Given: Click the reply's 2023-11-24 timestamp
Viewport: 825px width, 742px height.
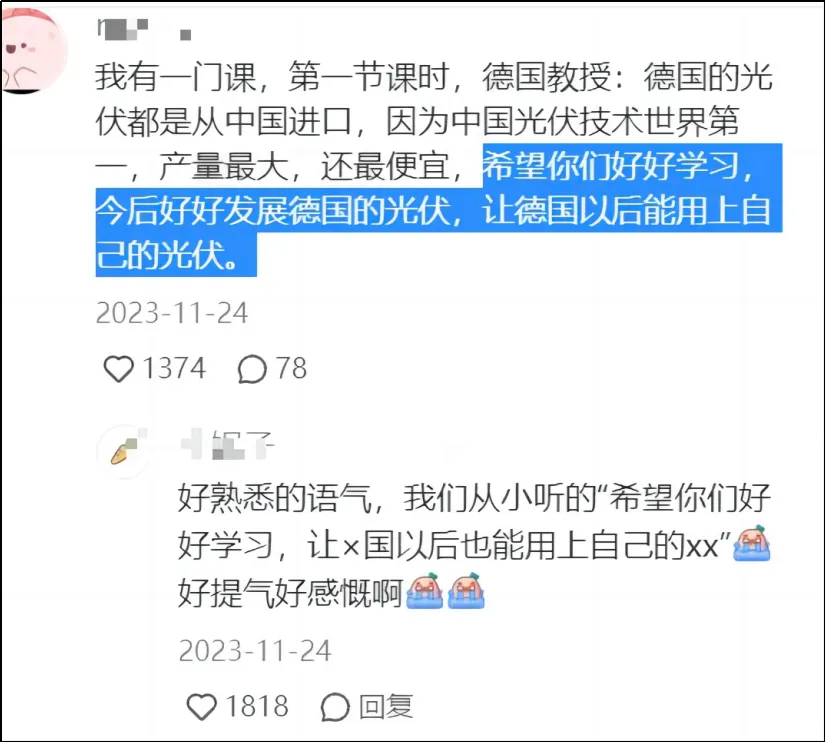Looking at the screenshot, I should point(255,651).
